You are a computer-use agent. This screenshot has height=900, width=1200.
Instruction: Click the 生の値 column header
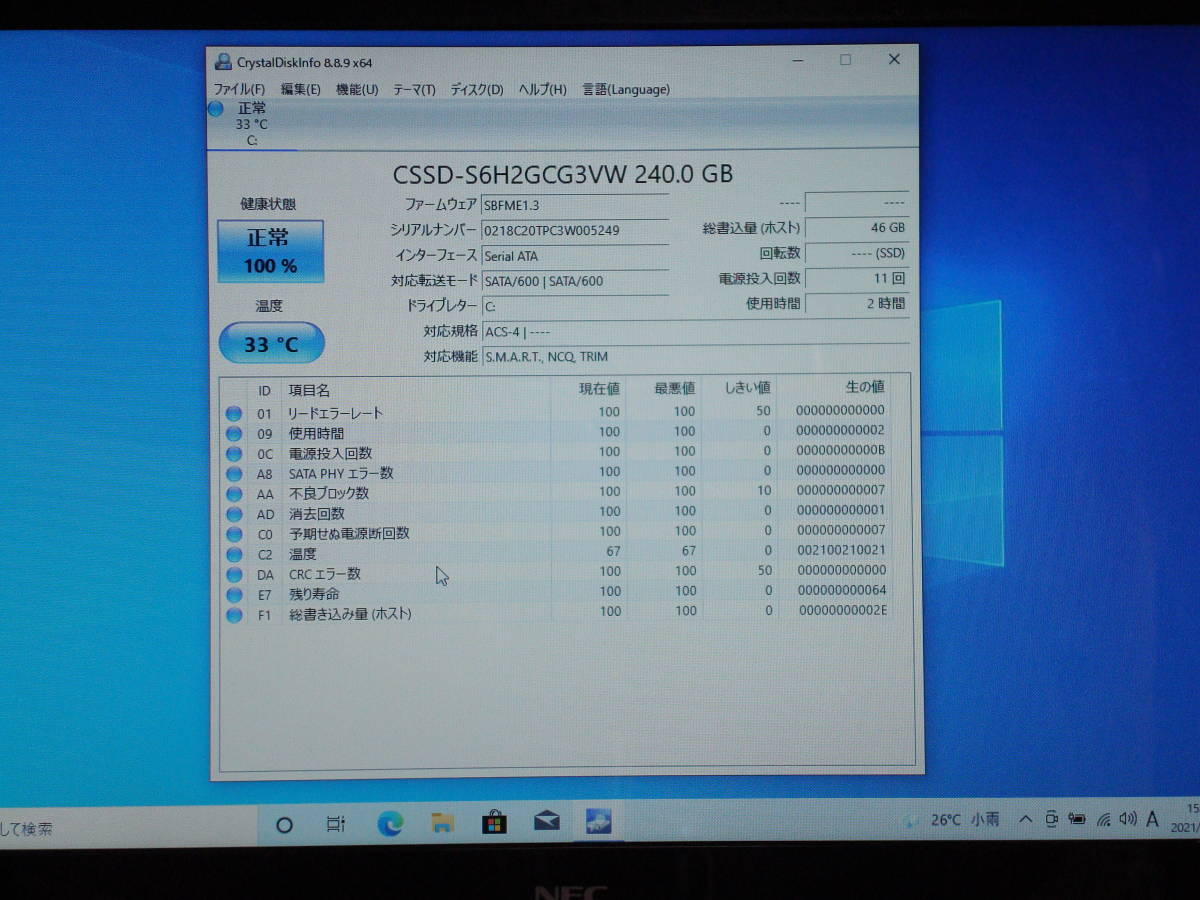[x=864, y=386]
